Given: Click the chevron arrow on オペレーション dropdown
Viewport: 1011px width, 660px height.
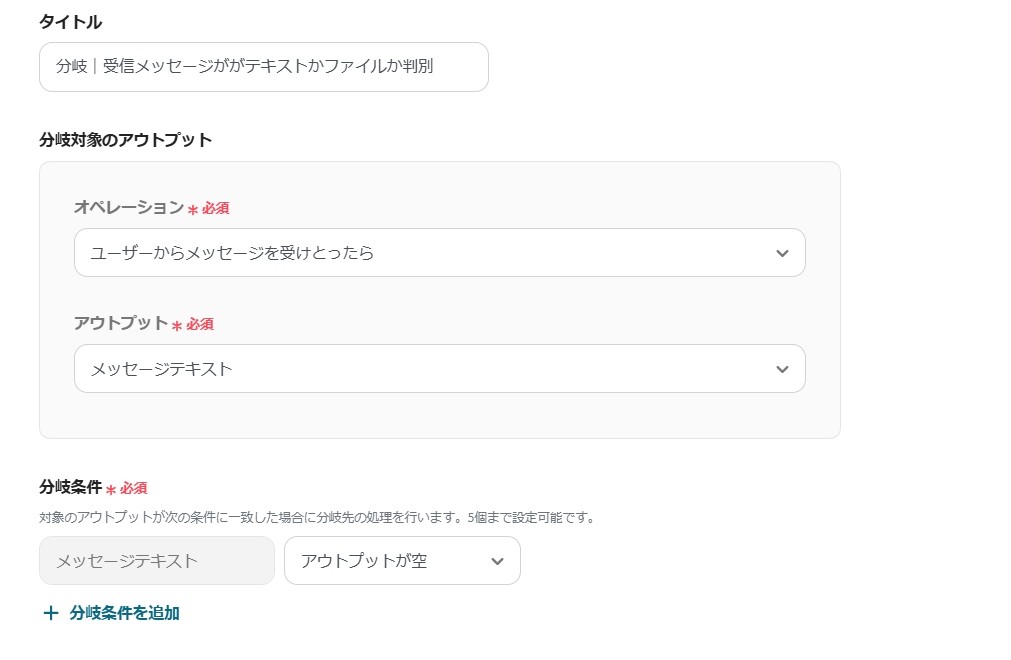Looking at the screenshot, I should click(782, 253).
